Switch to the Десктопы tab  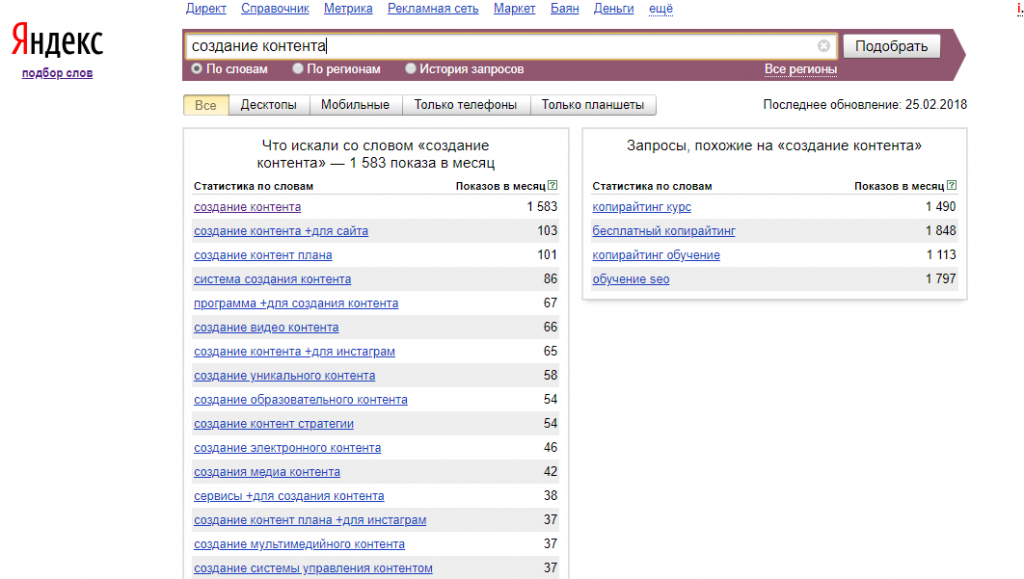pyautogui.click(x=268, y=105)
